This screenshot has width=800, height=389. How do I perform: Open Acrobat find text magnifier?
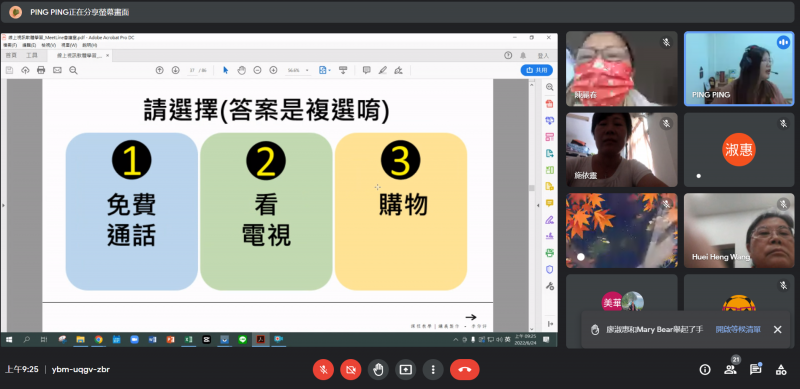coord(73,70)
